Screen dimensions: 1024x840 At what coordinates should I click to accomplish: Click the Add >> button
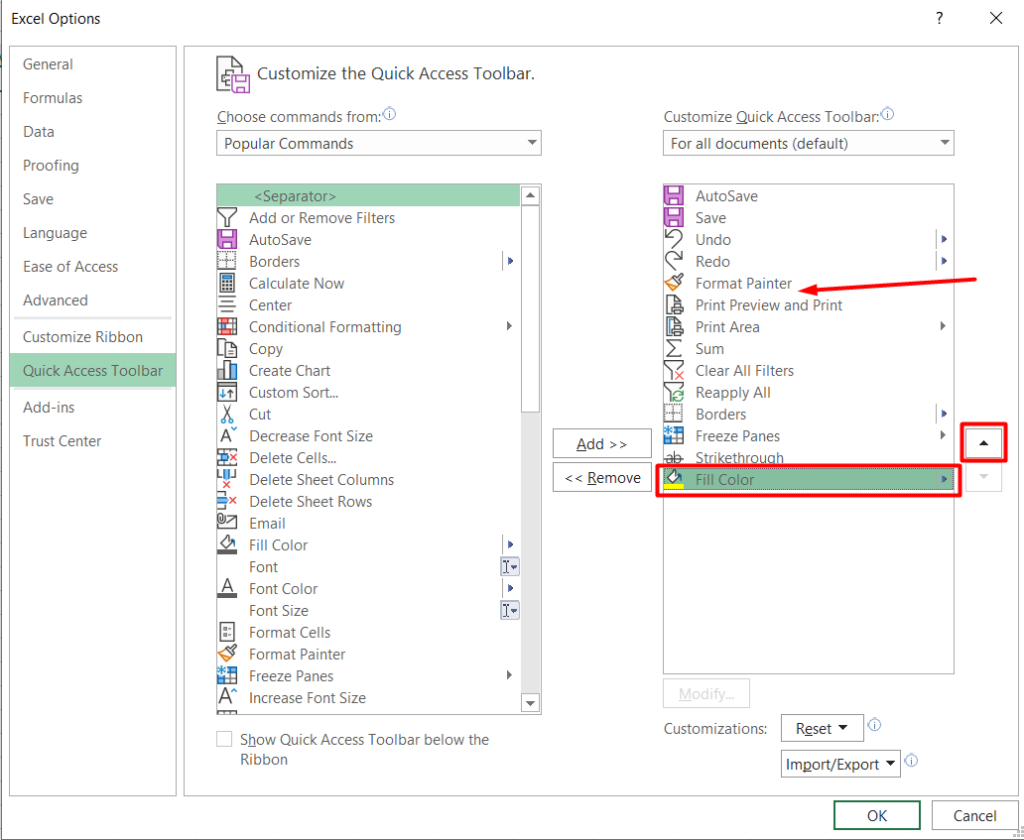tap(601, 444)
